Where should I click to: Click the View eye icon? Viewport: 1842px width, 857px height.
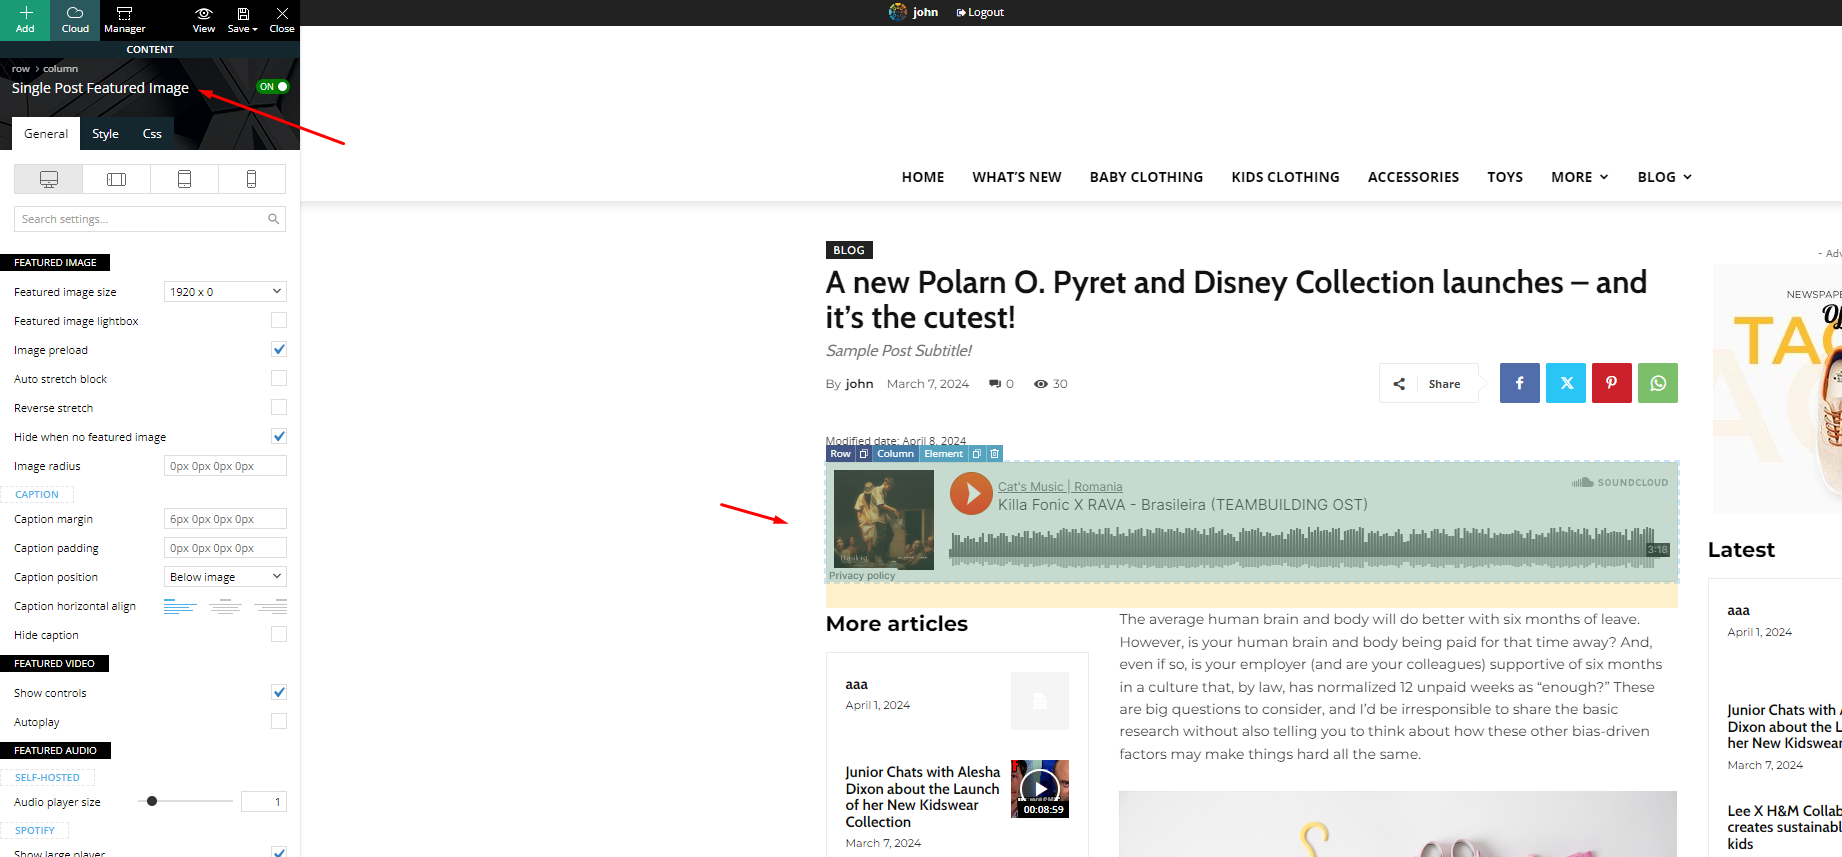click(204, 13)
